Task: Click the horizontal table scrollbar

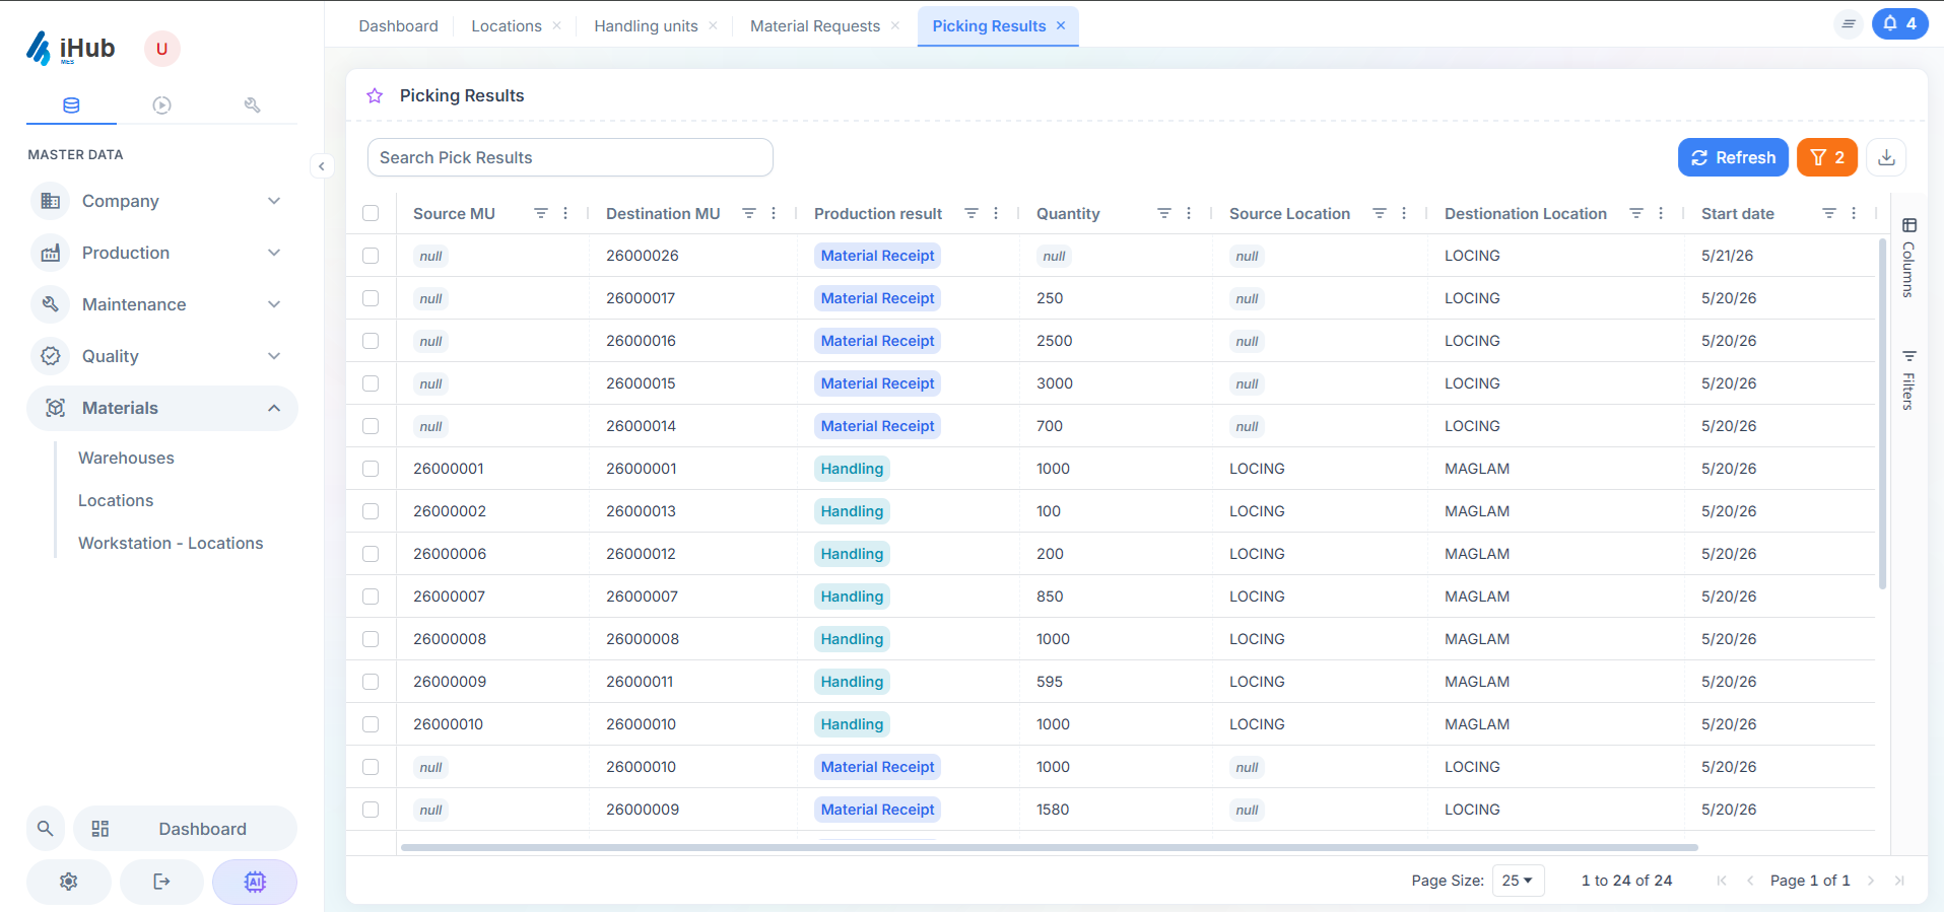Action: click(1049, 847)
